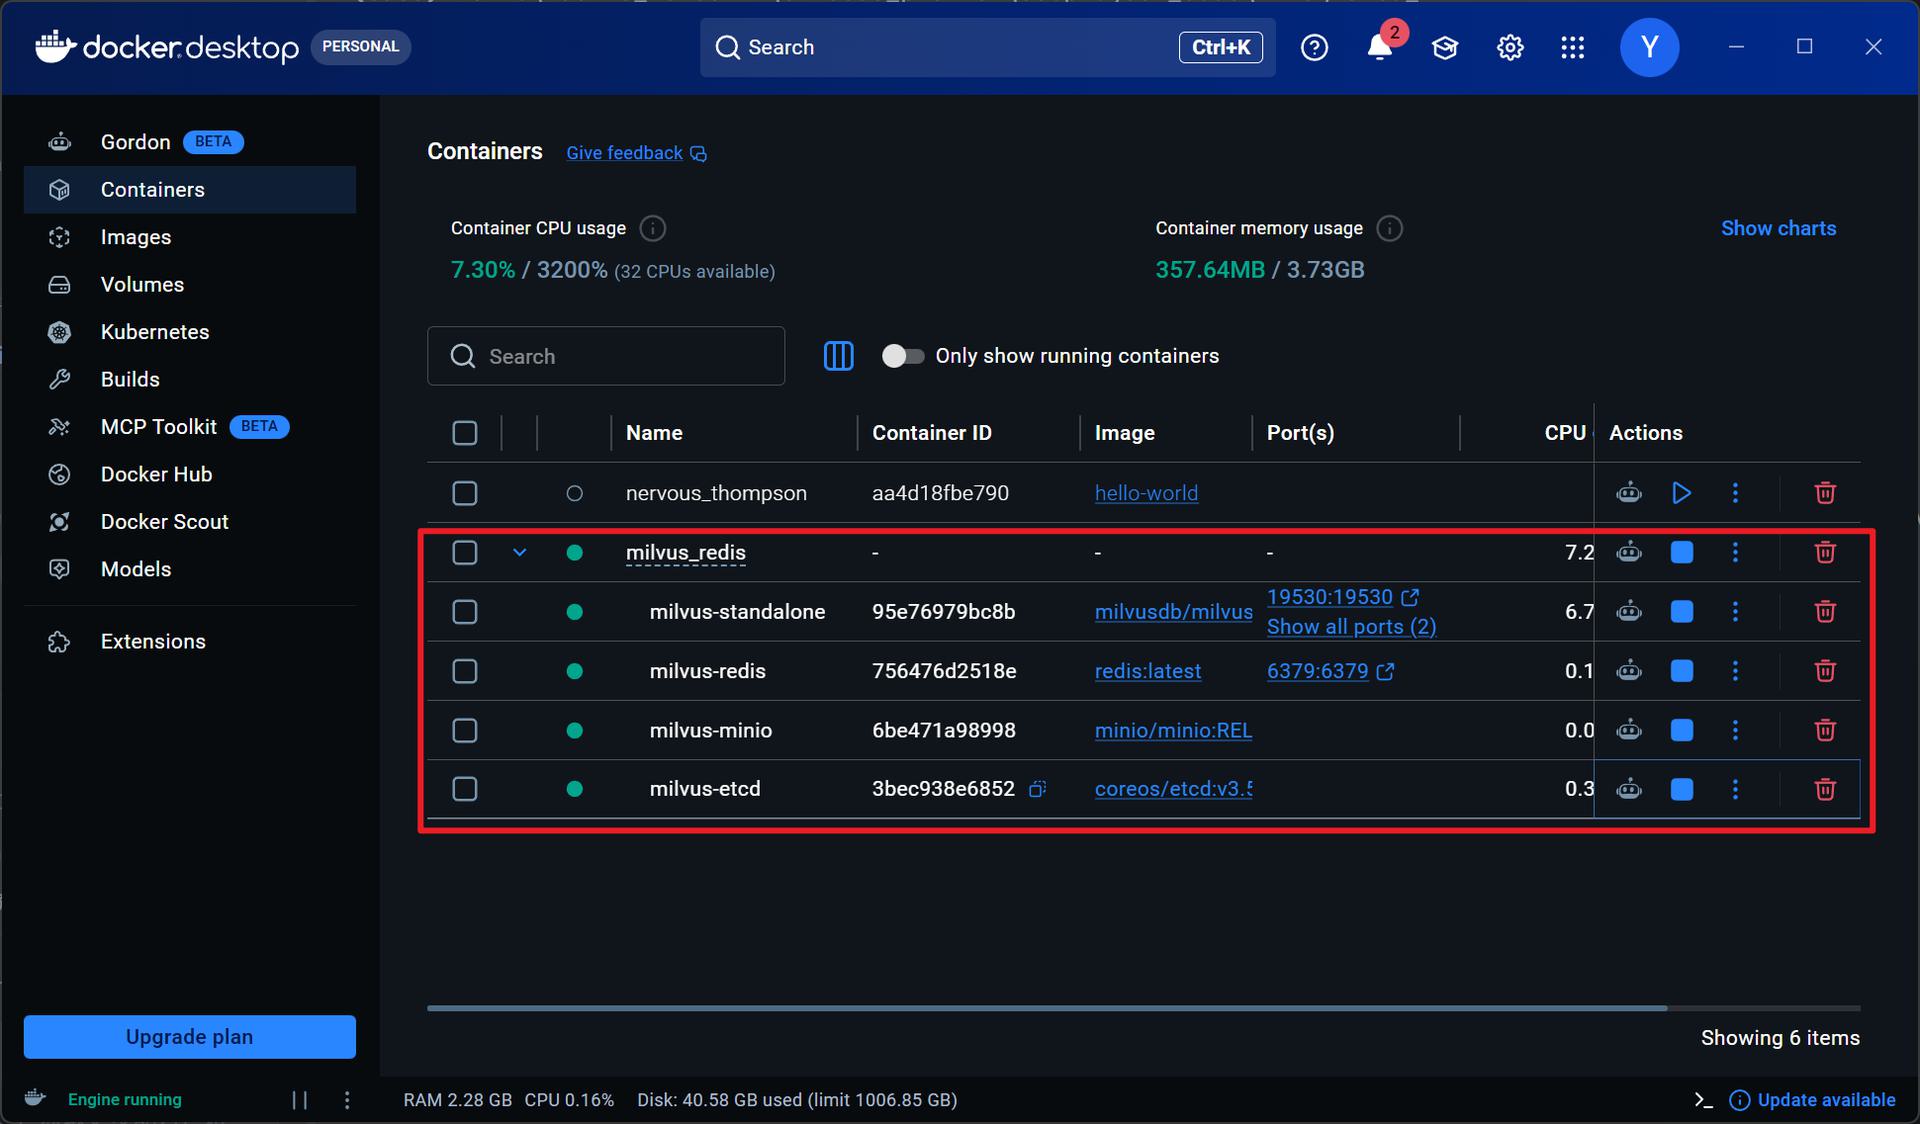Viewport: 1920px width, 1124px height.
Task: Open more actions for milvus_redis stack
Action: click(x=1735, y=552)
